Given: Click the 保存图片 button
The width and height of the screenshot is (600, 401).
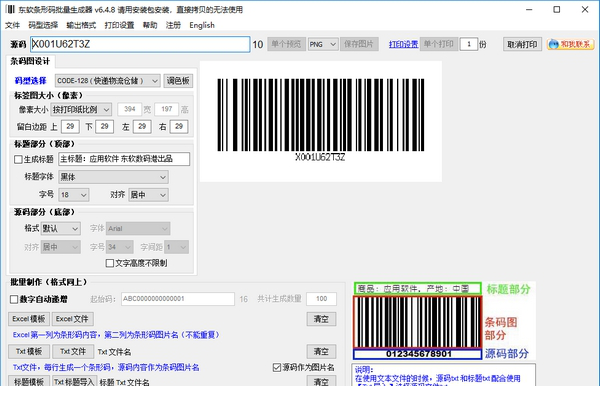Looking at the screenshot, I should [359, 44].
